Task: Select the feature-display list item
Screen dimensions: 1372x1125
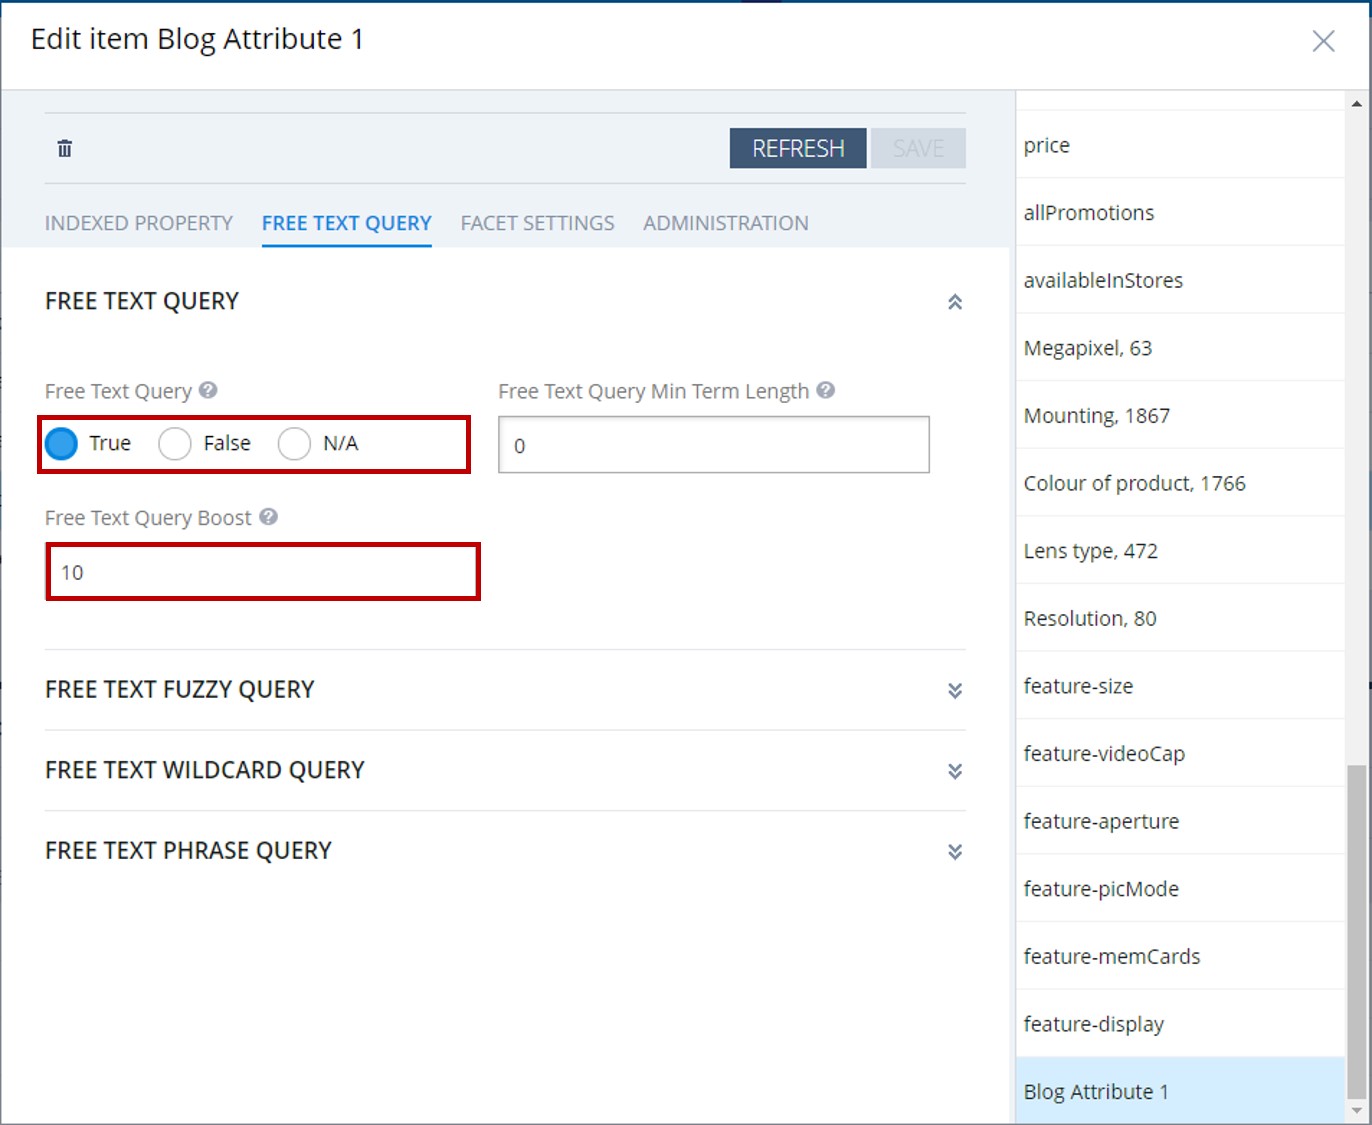Action: pyautogui.click(x=1180, y=1024)
